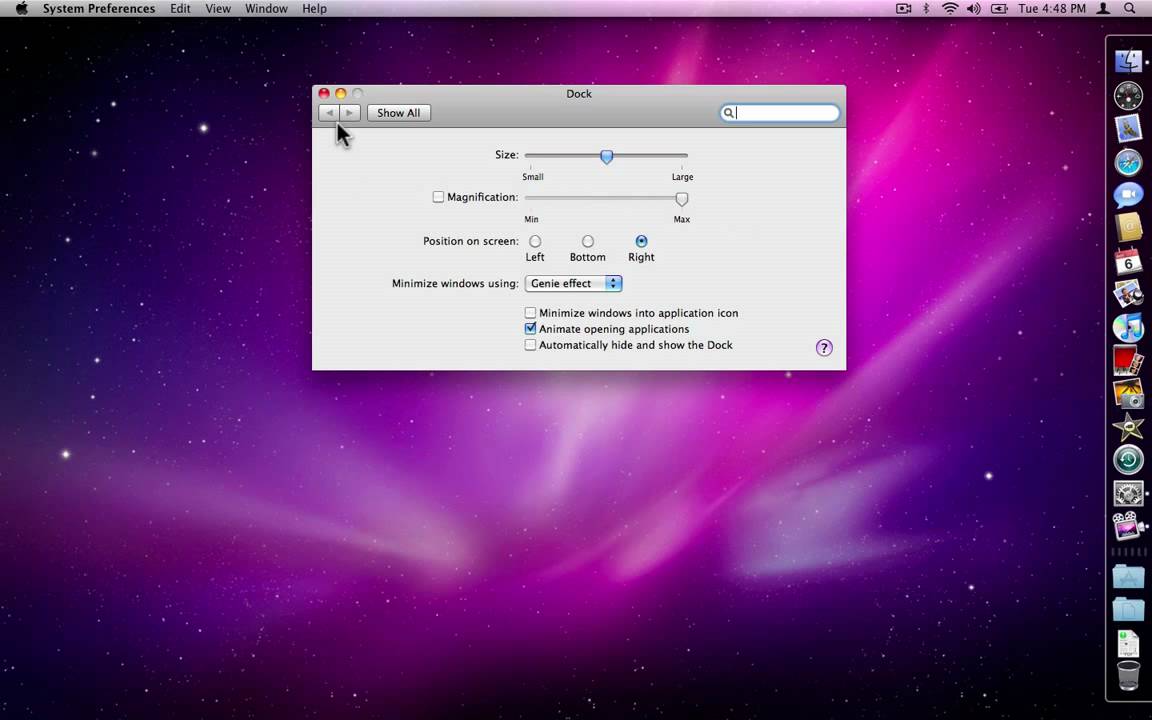
Task: Open the battery status menu
Action: [998, 9]
